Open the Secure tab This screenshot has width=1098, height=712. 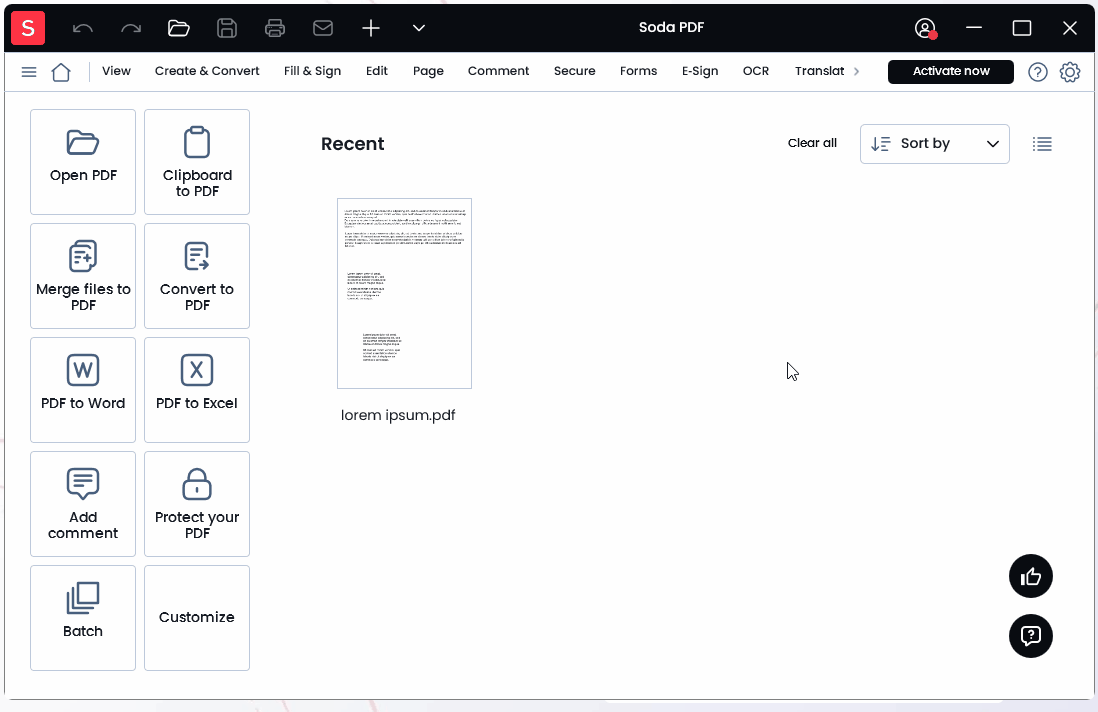coord(575,71)
